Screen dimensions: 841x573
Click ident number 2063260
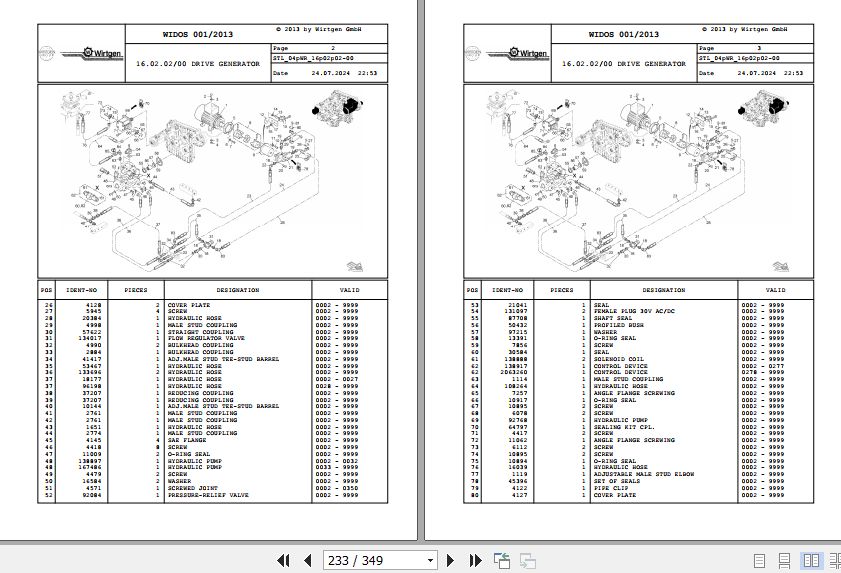[x=514, y=372]
